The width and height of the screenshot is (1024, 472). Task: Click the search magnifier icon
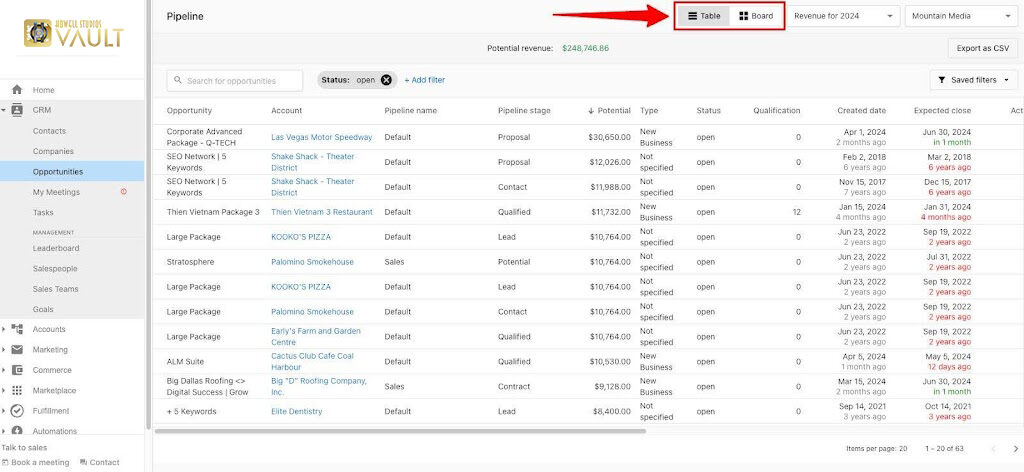point(178,80)
